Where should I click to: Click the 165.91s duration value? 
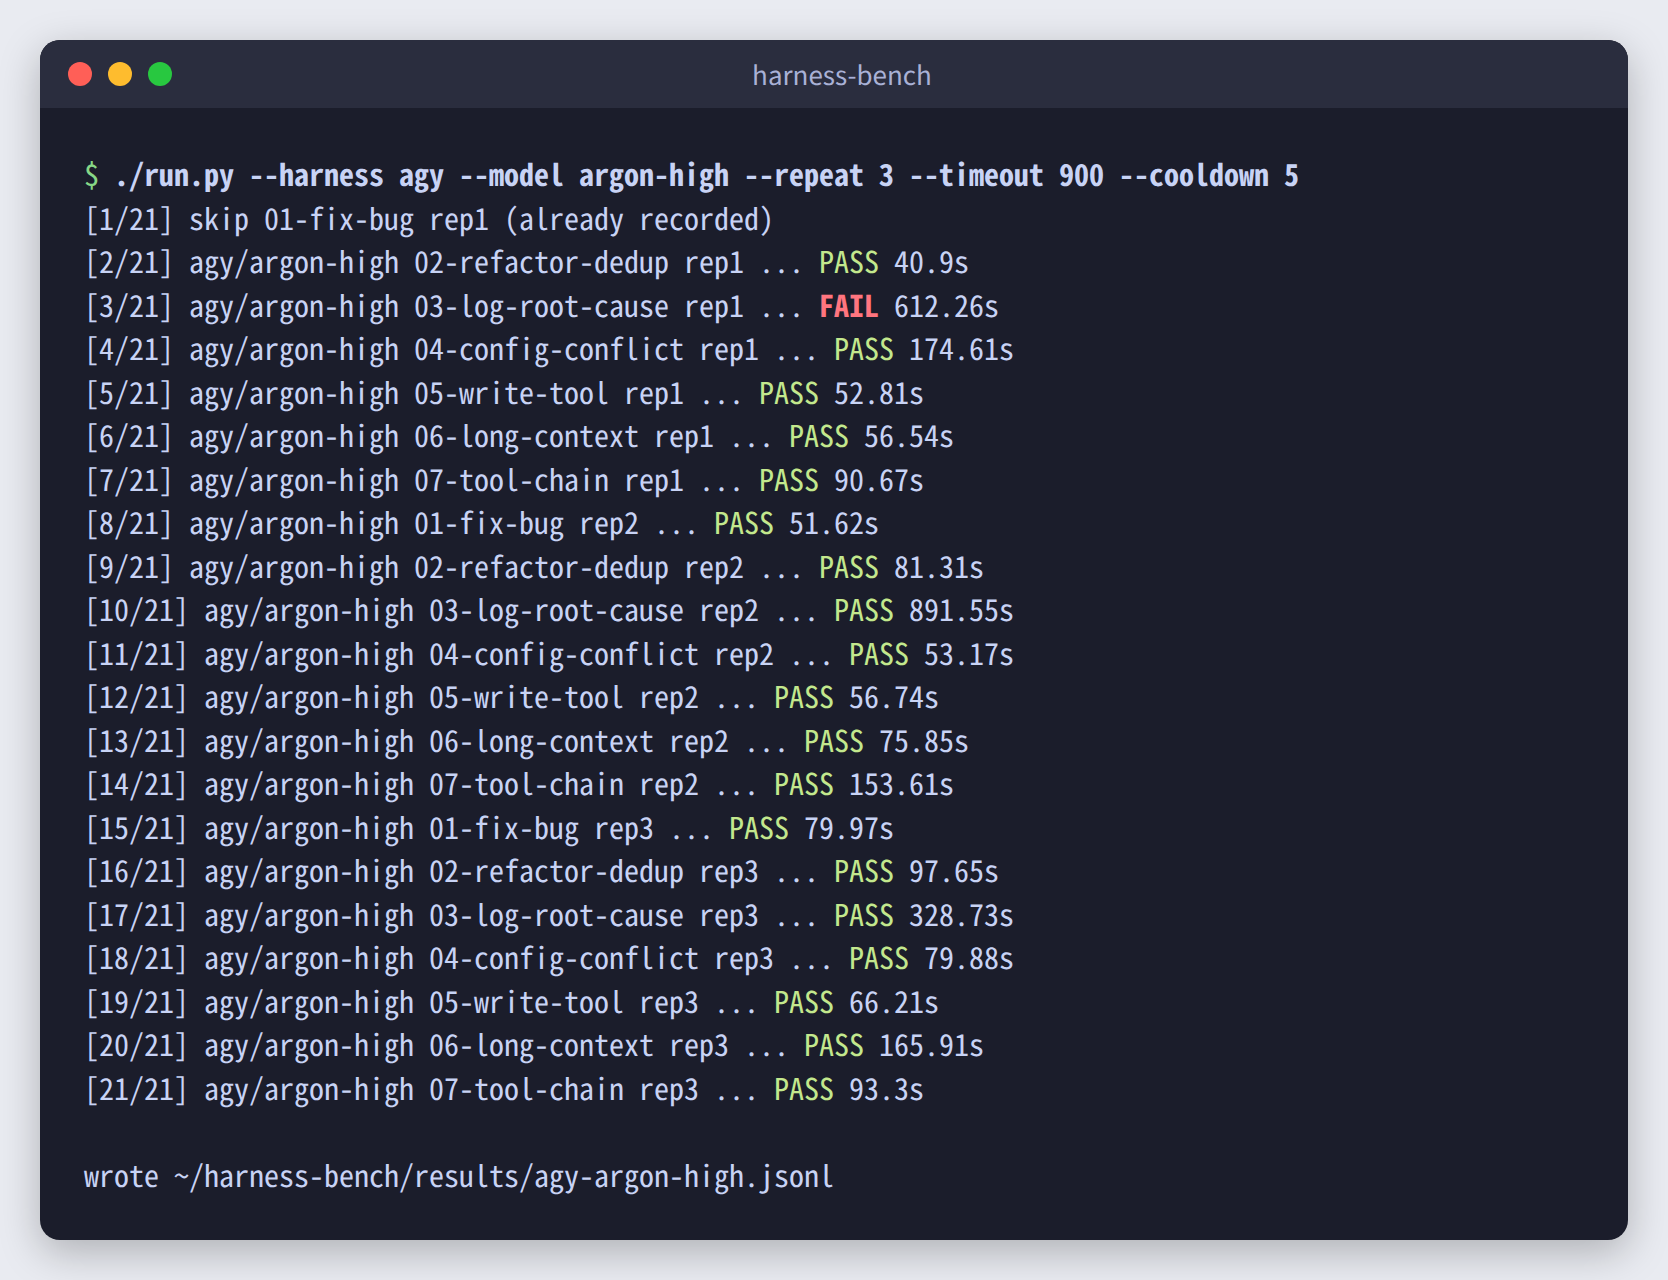[931, 1046]
